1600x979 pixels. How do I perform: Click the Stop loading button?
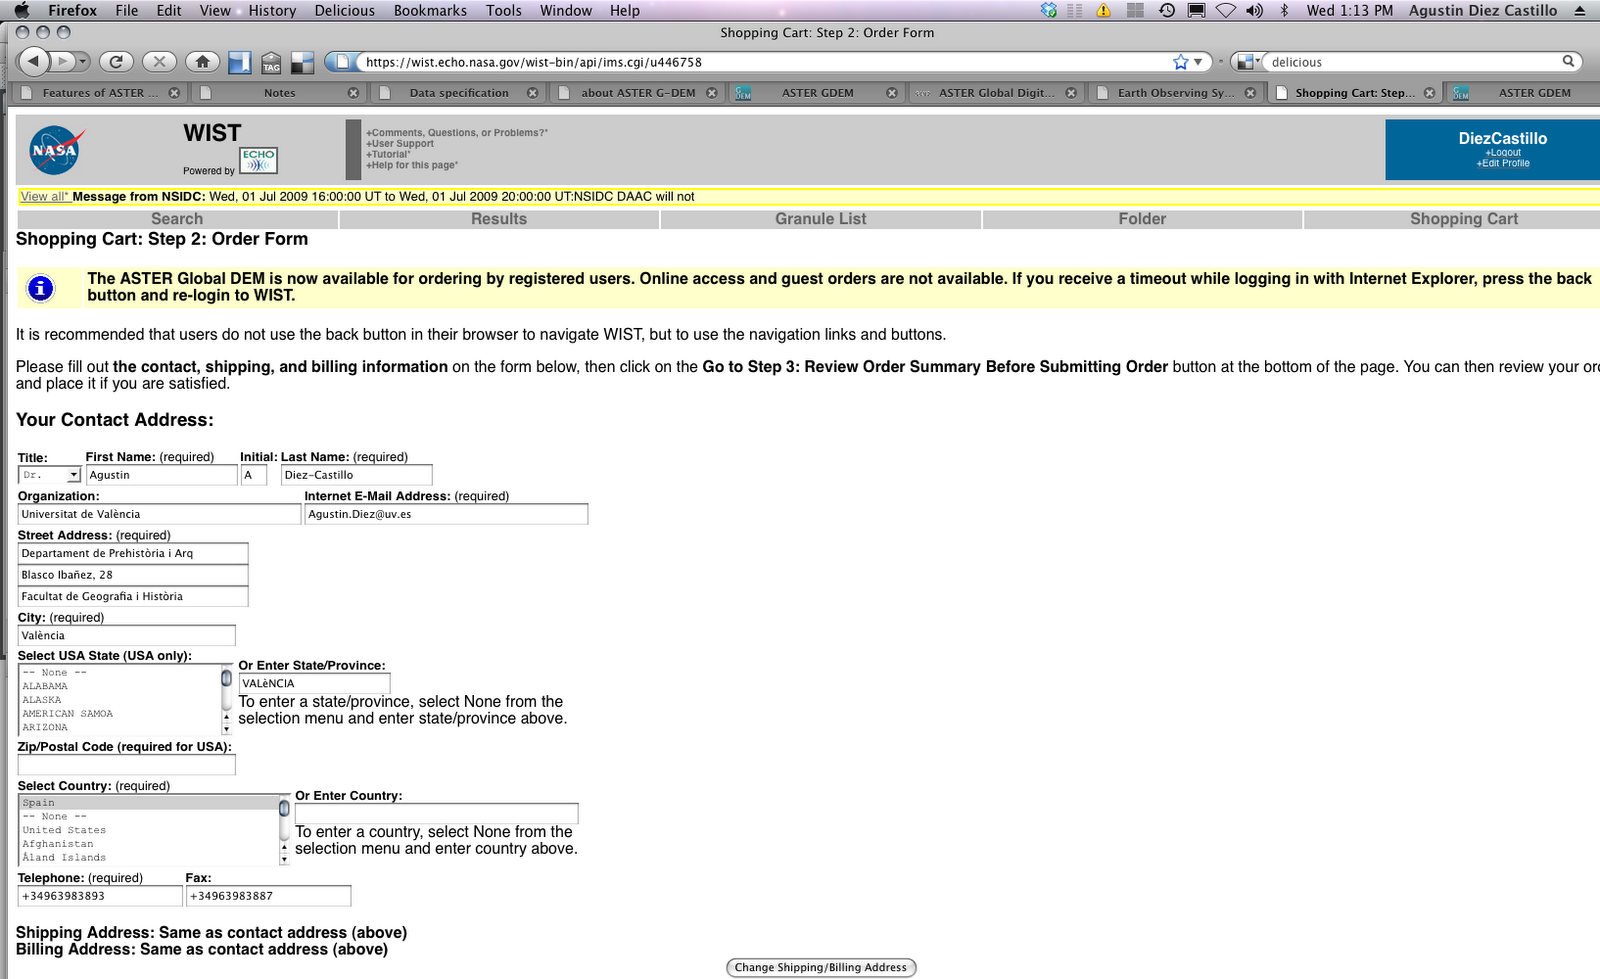(x=159, y=62)
